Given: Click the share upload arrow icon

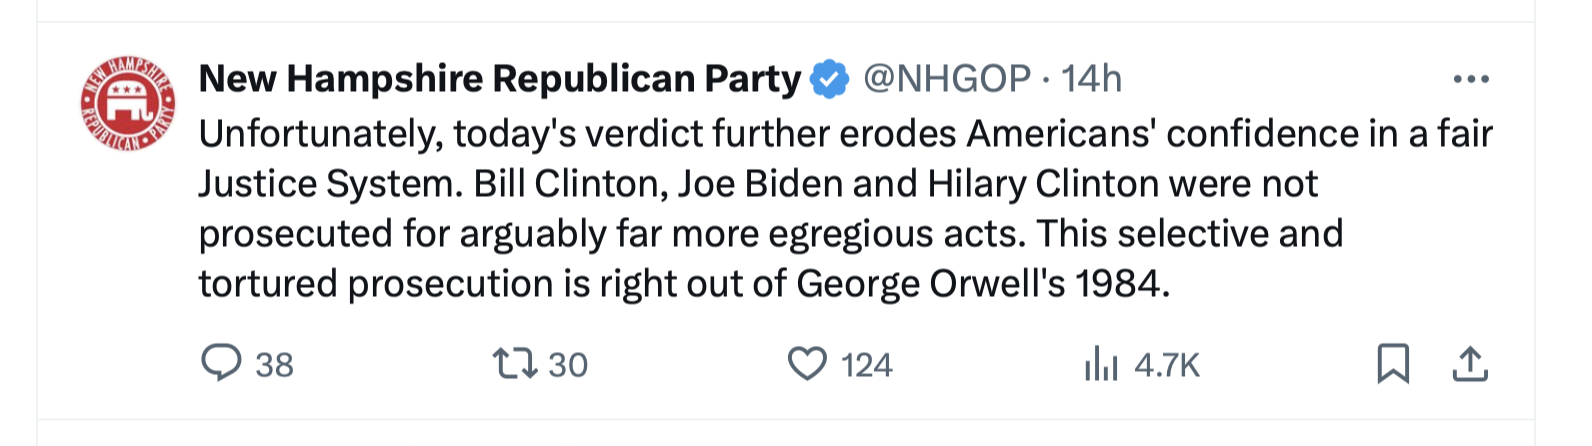Looking at the screenshot, I should [x=1469, y=364].
